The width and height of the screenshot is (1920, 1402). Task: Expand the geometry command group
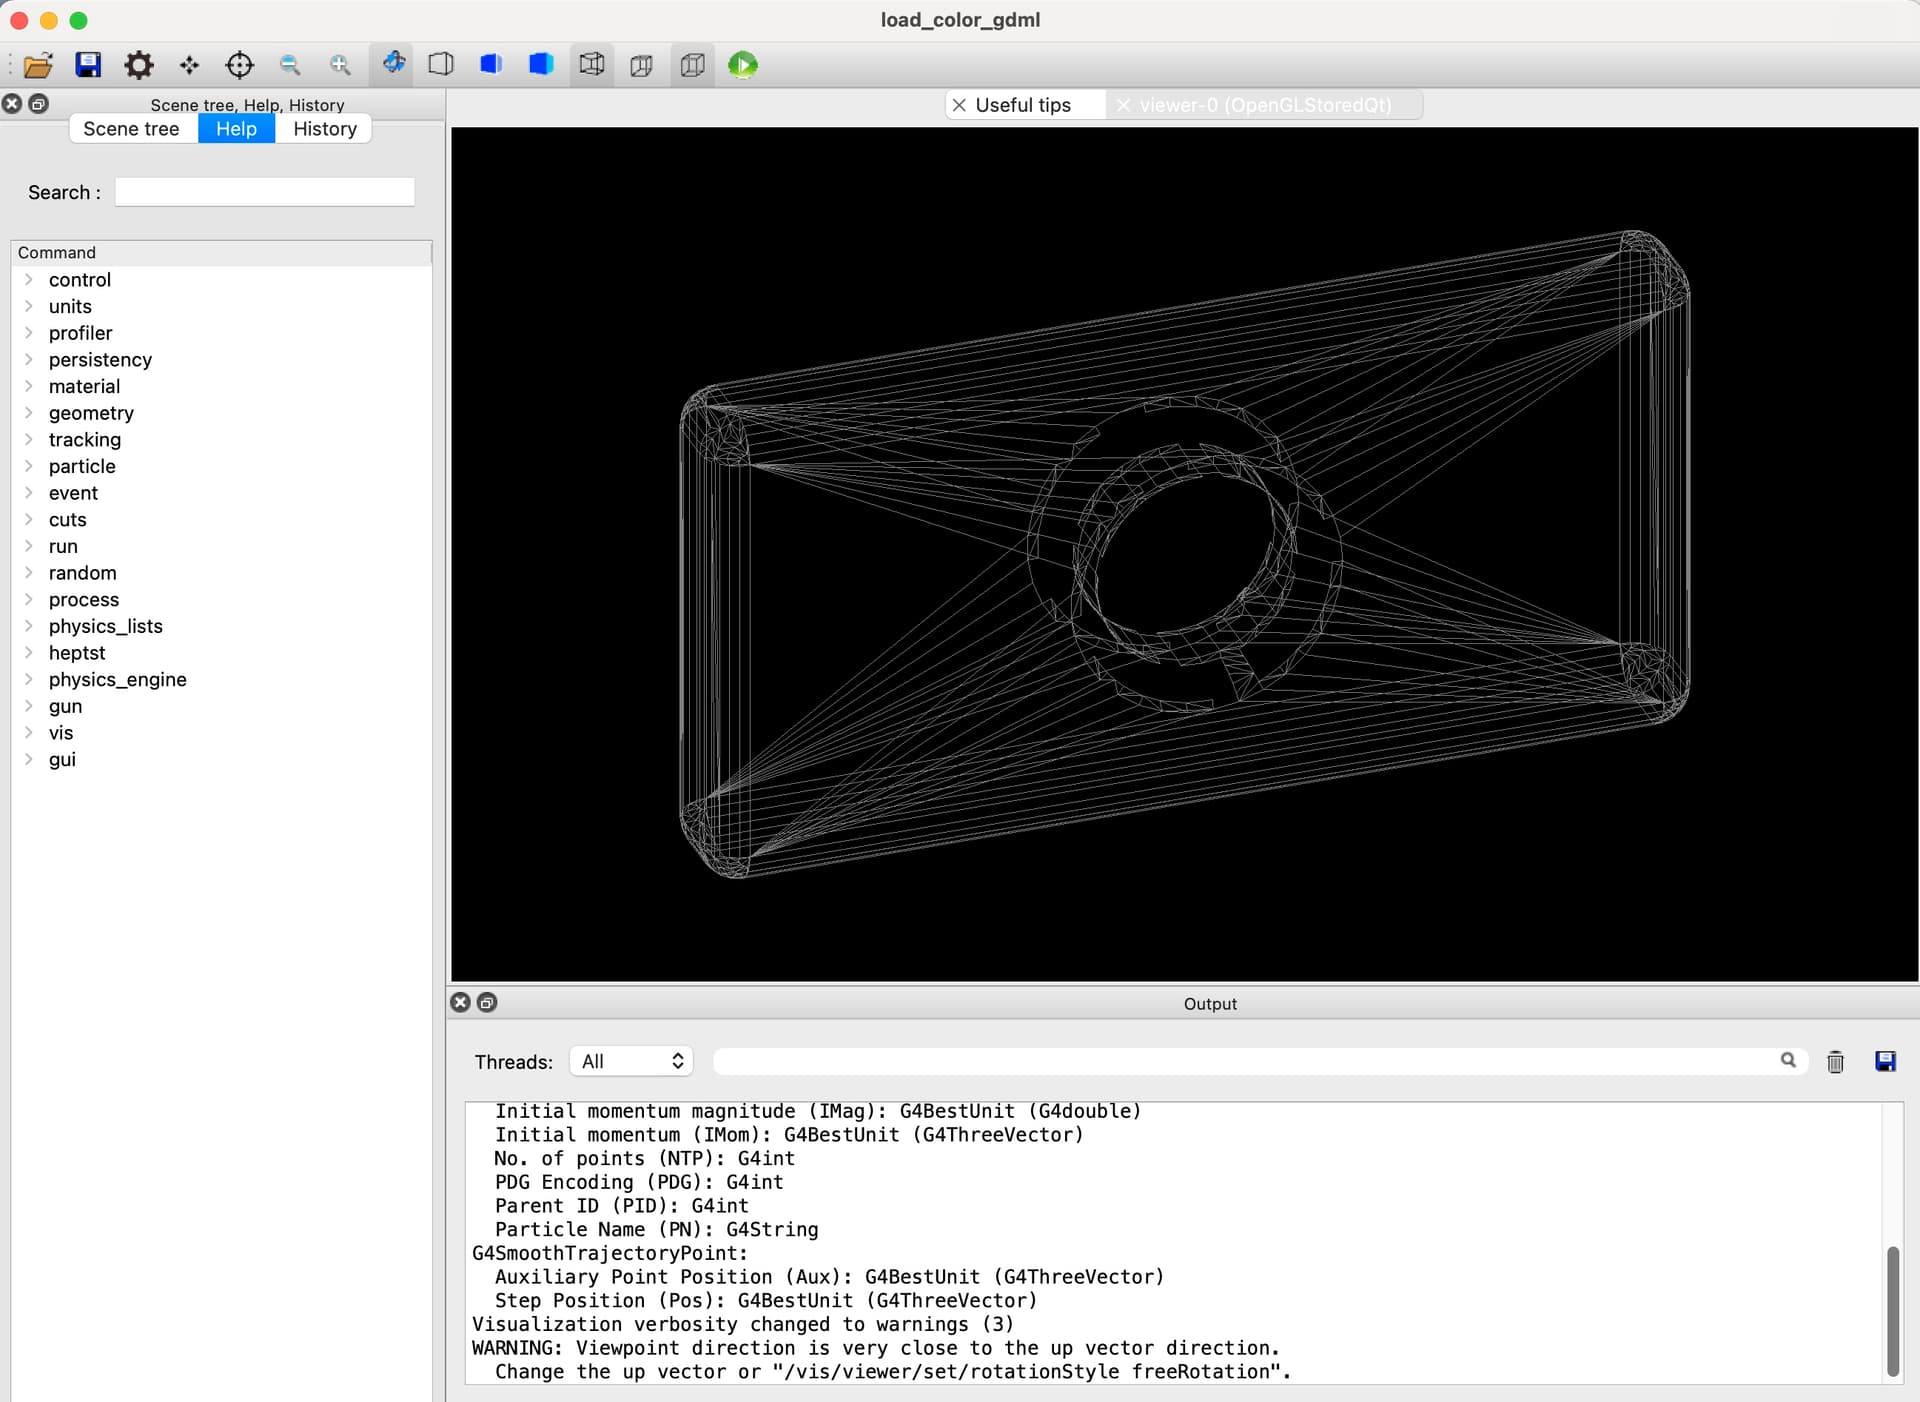tap(29, 413)
